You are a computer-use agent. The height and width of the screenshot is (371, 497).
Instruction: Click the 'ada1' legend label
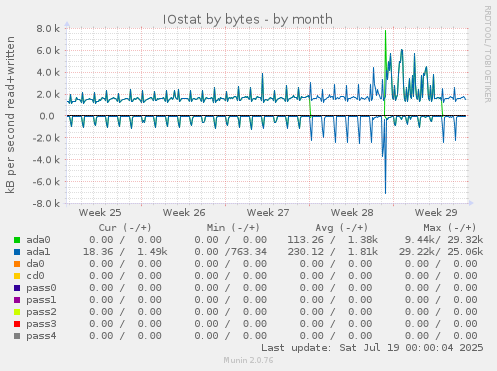38,252
